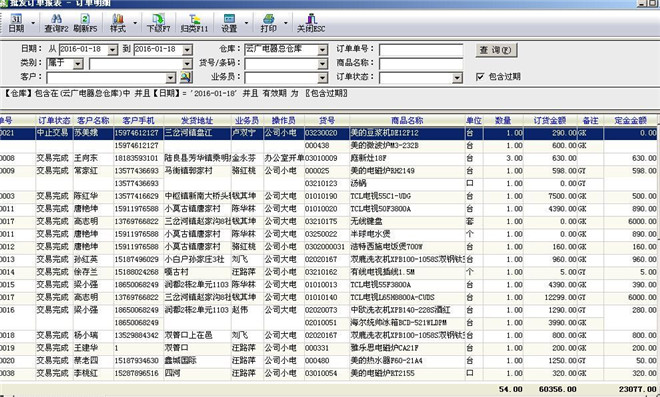This screenshot has height=397, width=660.
Task: Select product cell 雅乐思电磁炉CA21F
Action: (407, 348)
